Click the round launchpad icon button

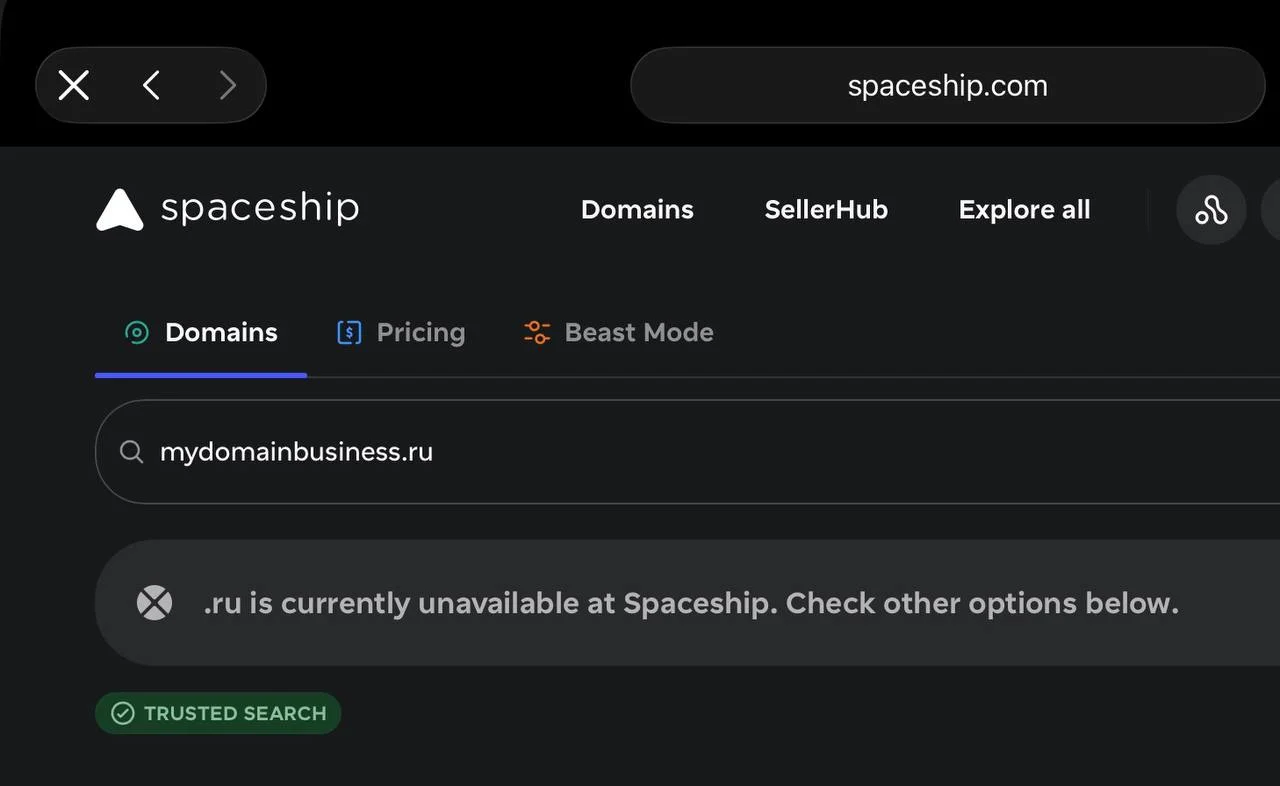pos(1211,210)
